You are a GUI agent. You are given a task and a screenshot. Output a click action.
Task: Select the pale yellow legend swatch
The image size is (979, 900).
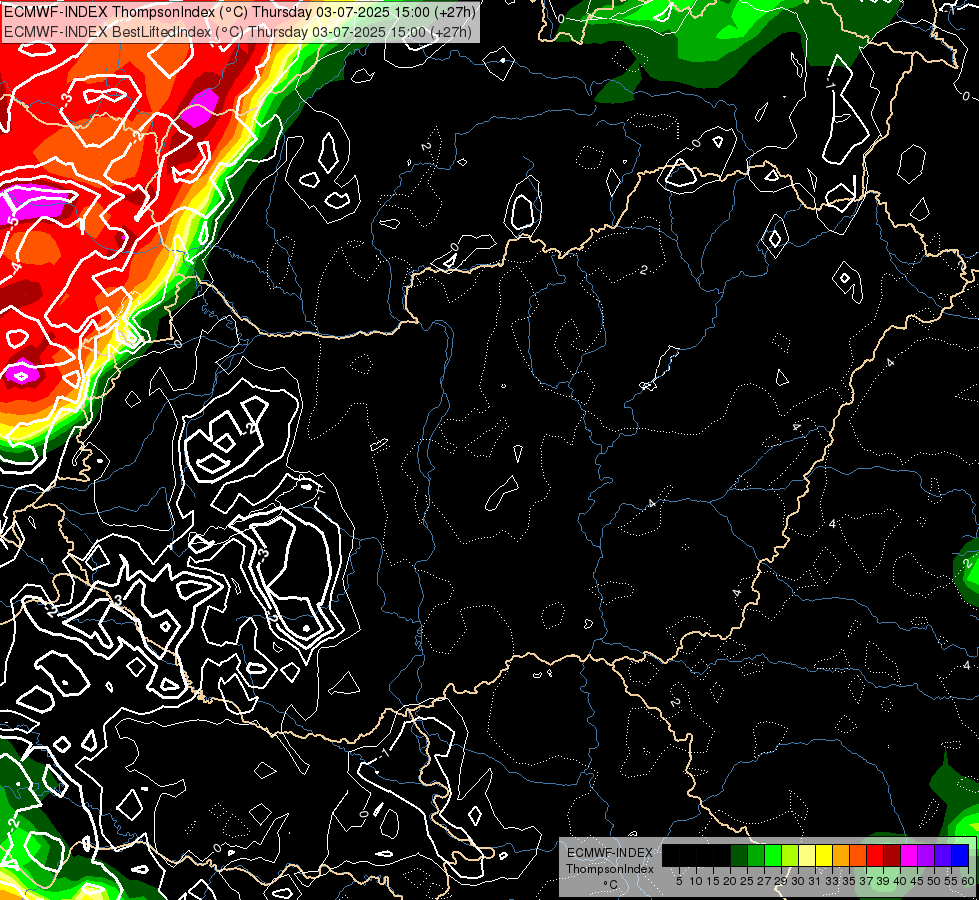807,856
